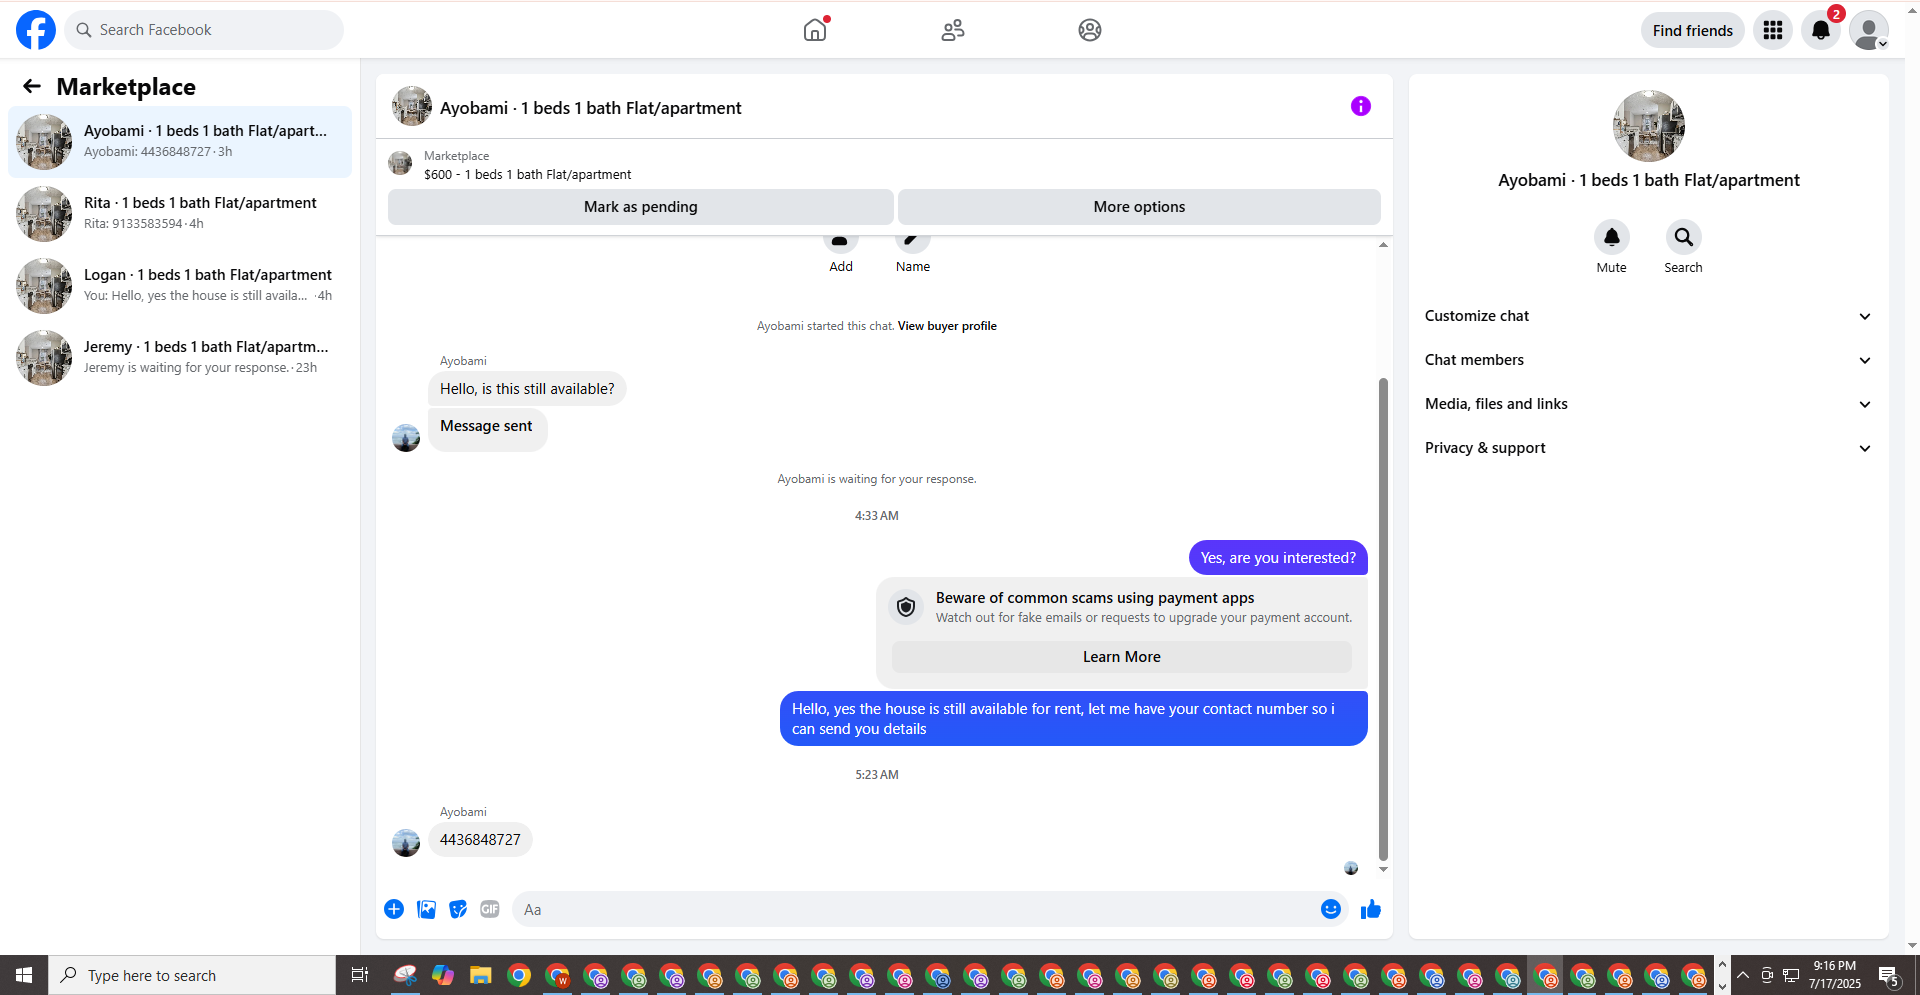Viewport: 1920px width, 995px height.
Task: Open the Friends icon in top navigation
Action: coord(953,30)
